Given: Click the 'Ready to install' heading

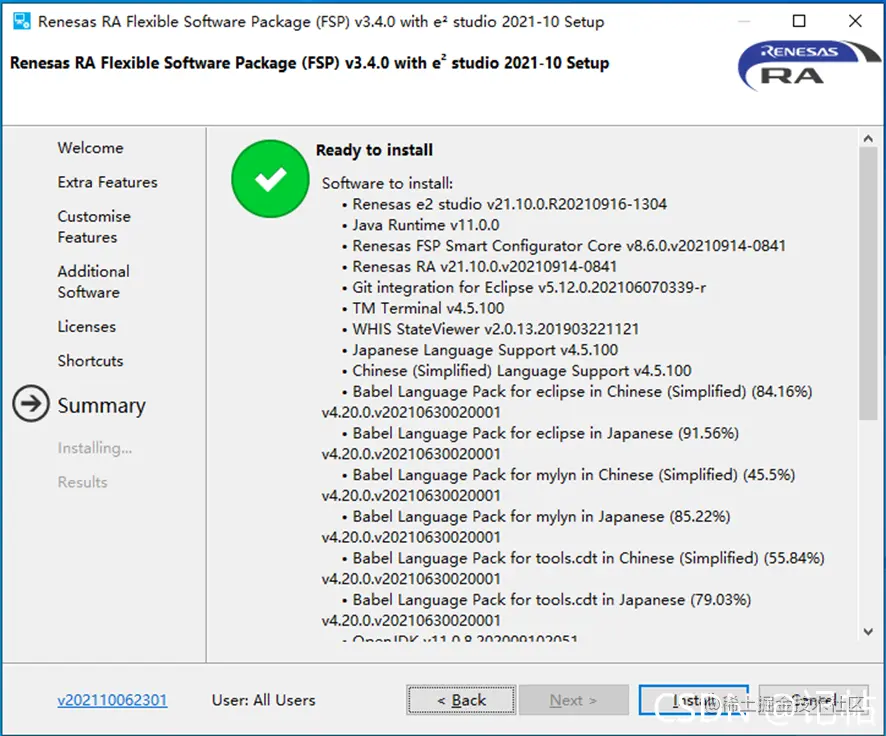Looking at the screenshot, I should point(374,150).
